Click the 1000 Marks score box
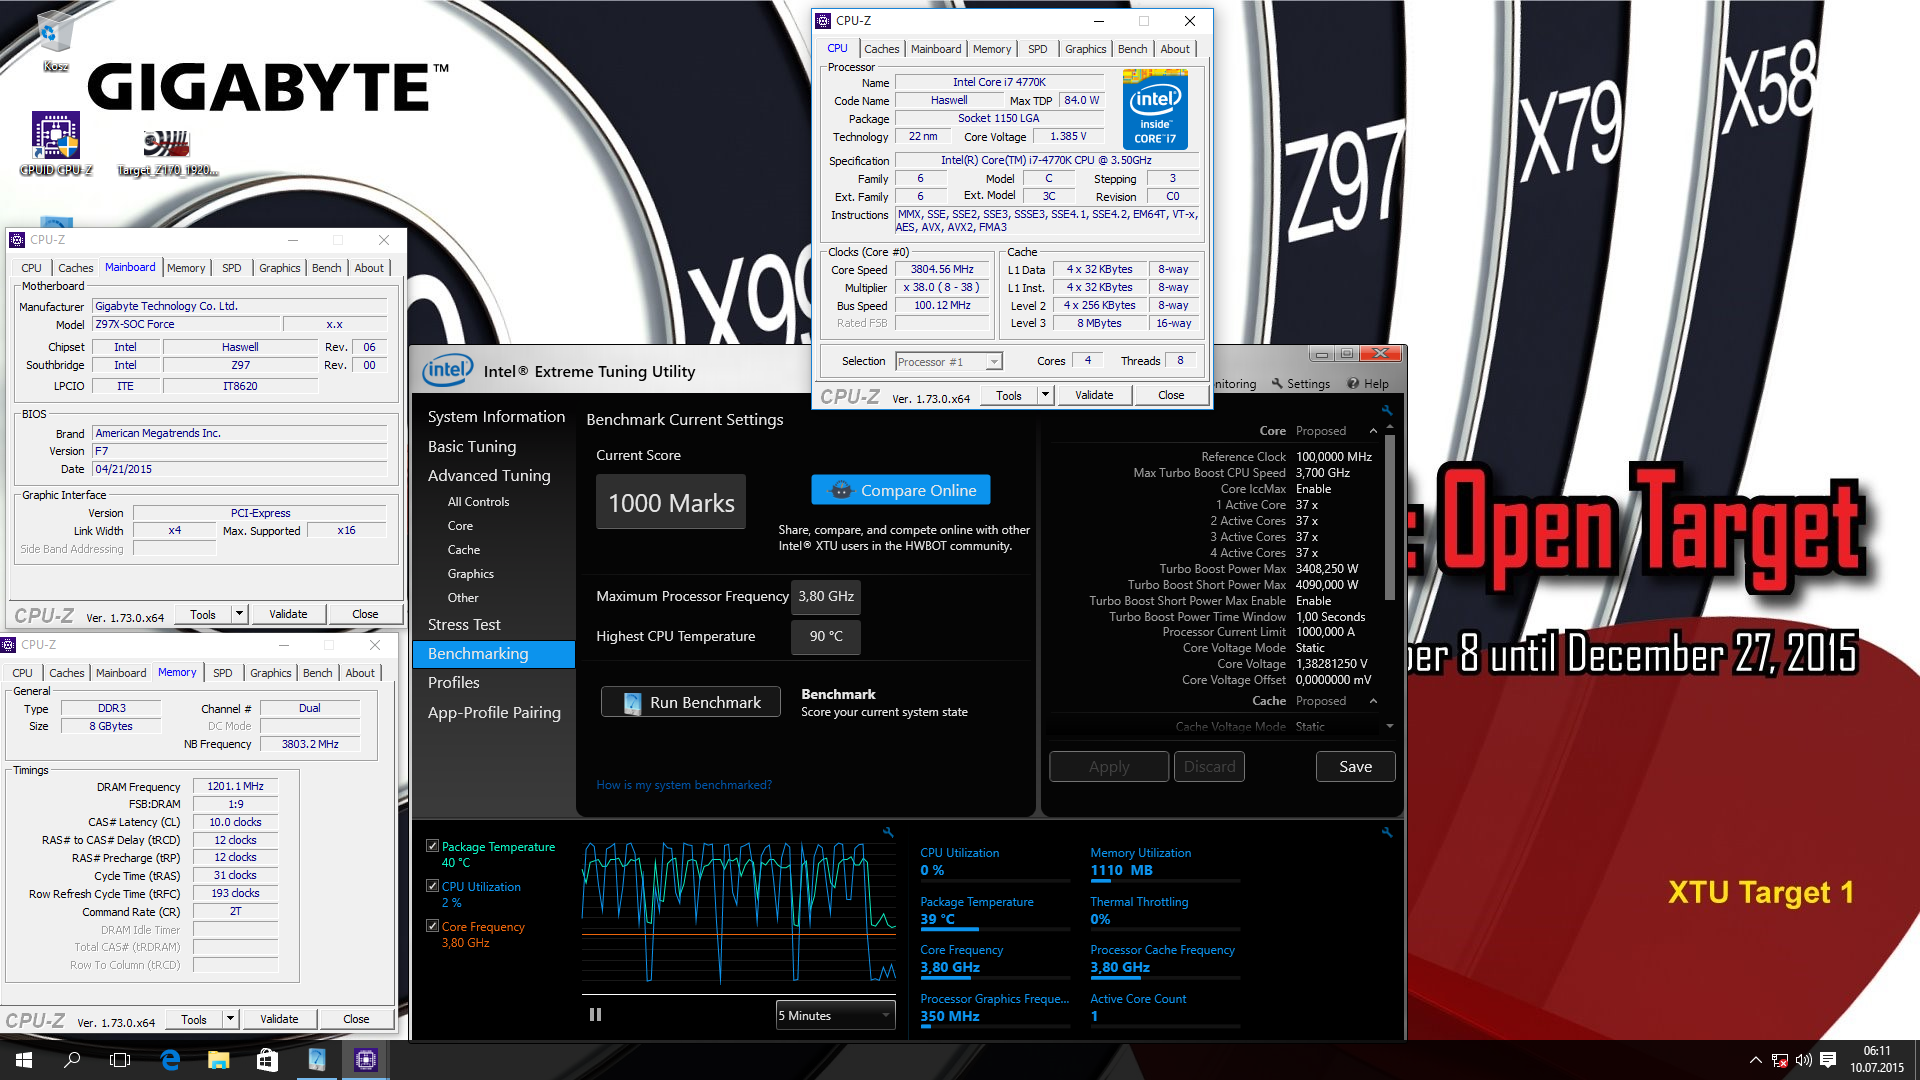 pos(671,502)
